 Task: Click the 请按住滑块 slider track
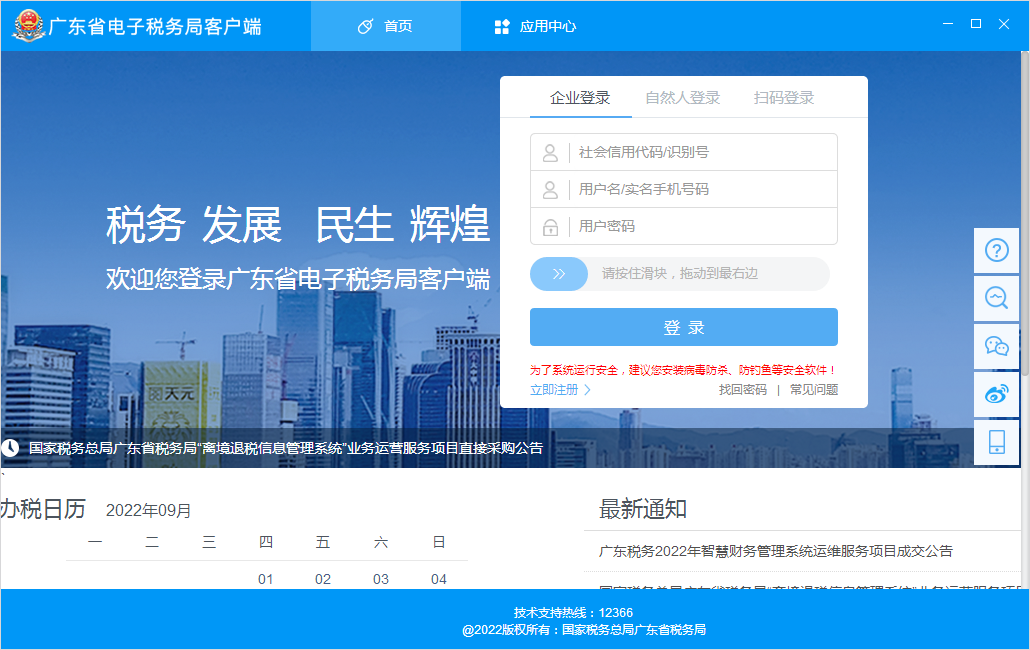[680, 274]
